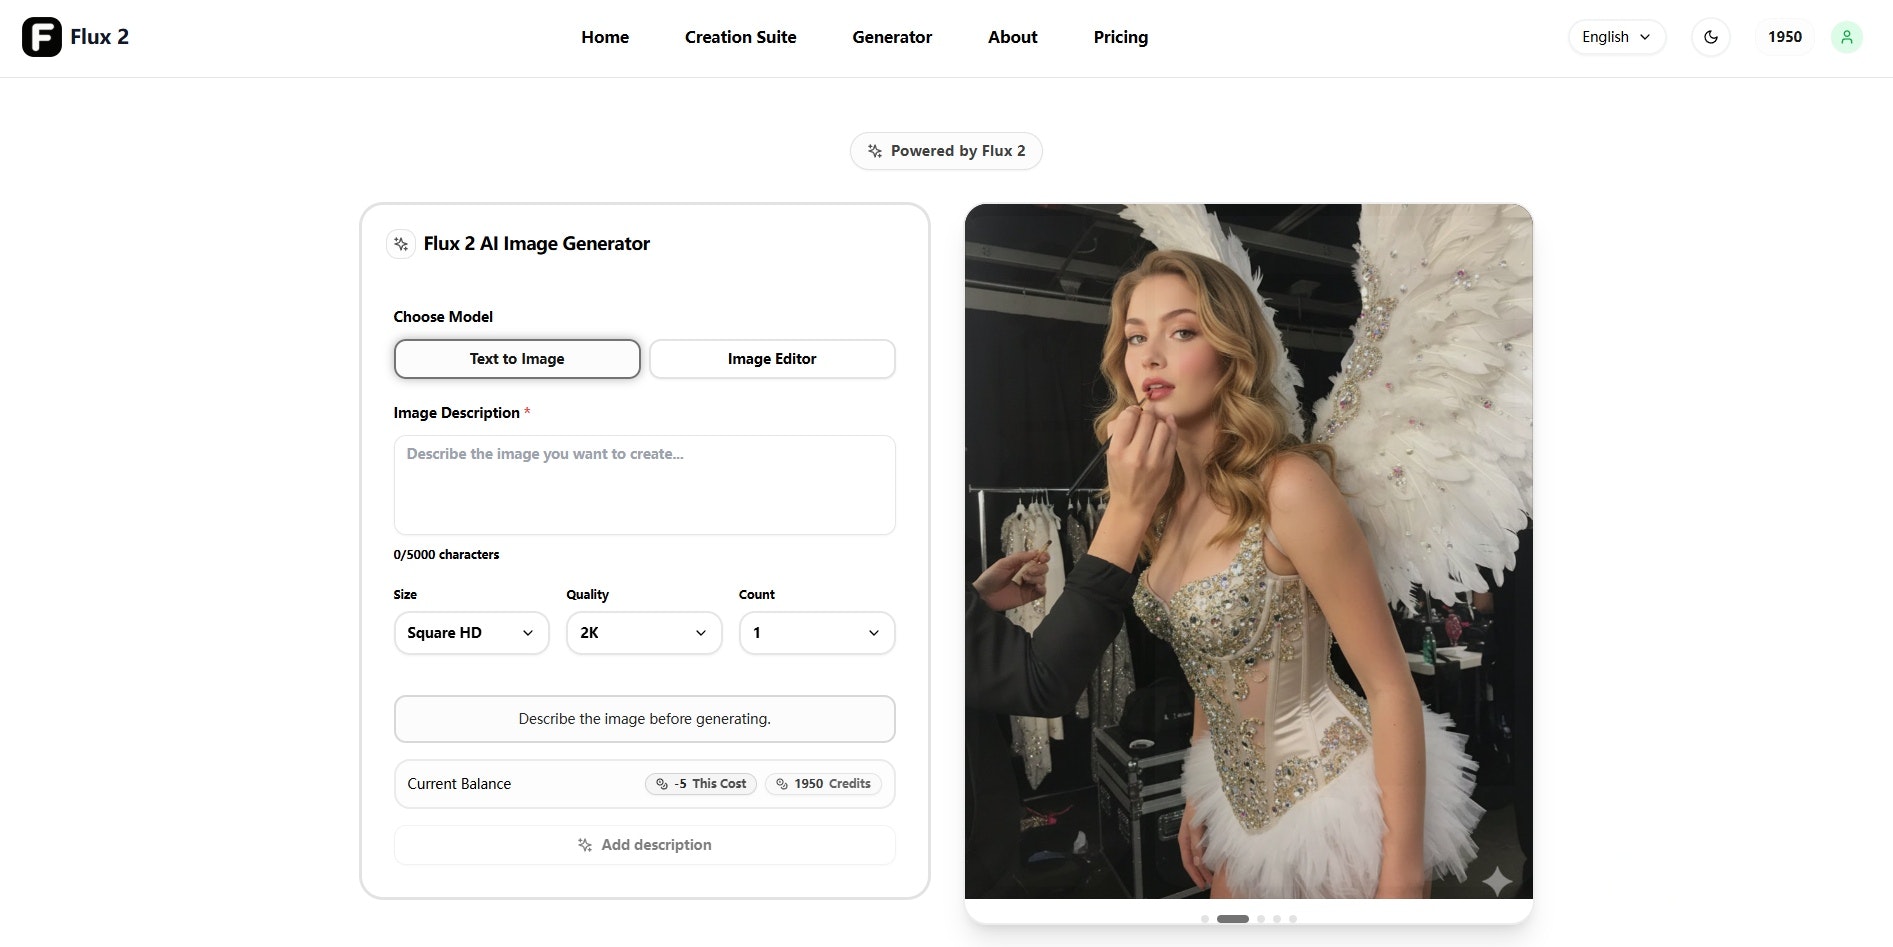This screenshot has width=1893, height=947.
Task: Click the Flux 2 logo icon
Action: (x=42, y=37)
